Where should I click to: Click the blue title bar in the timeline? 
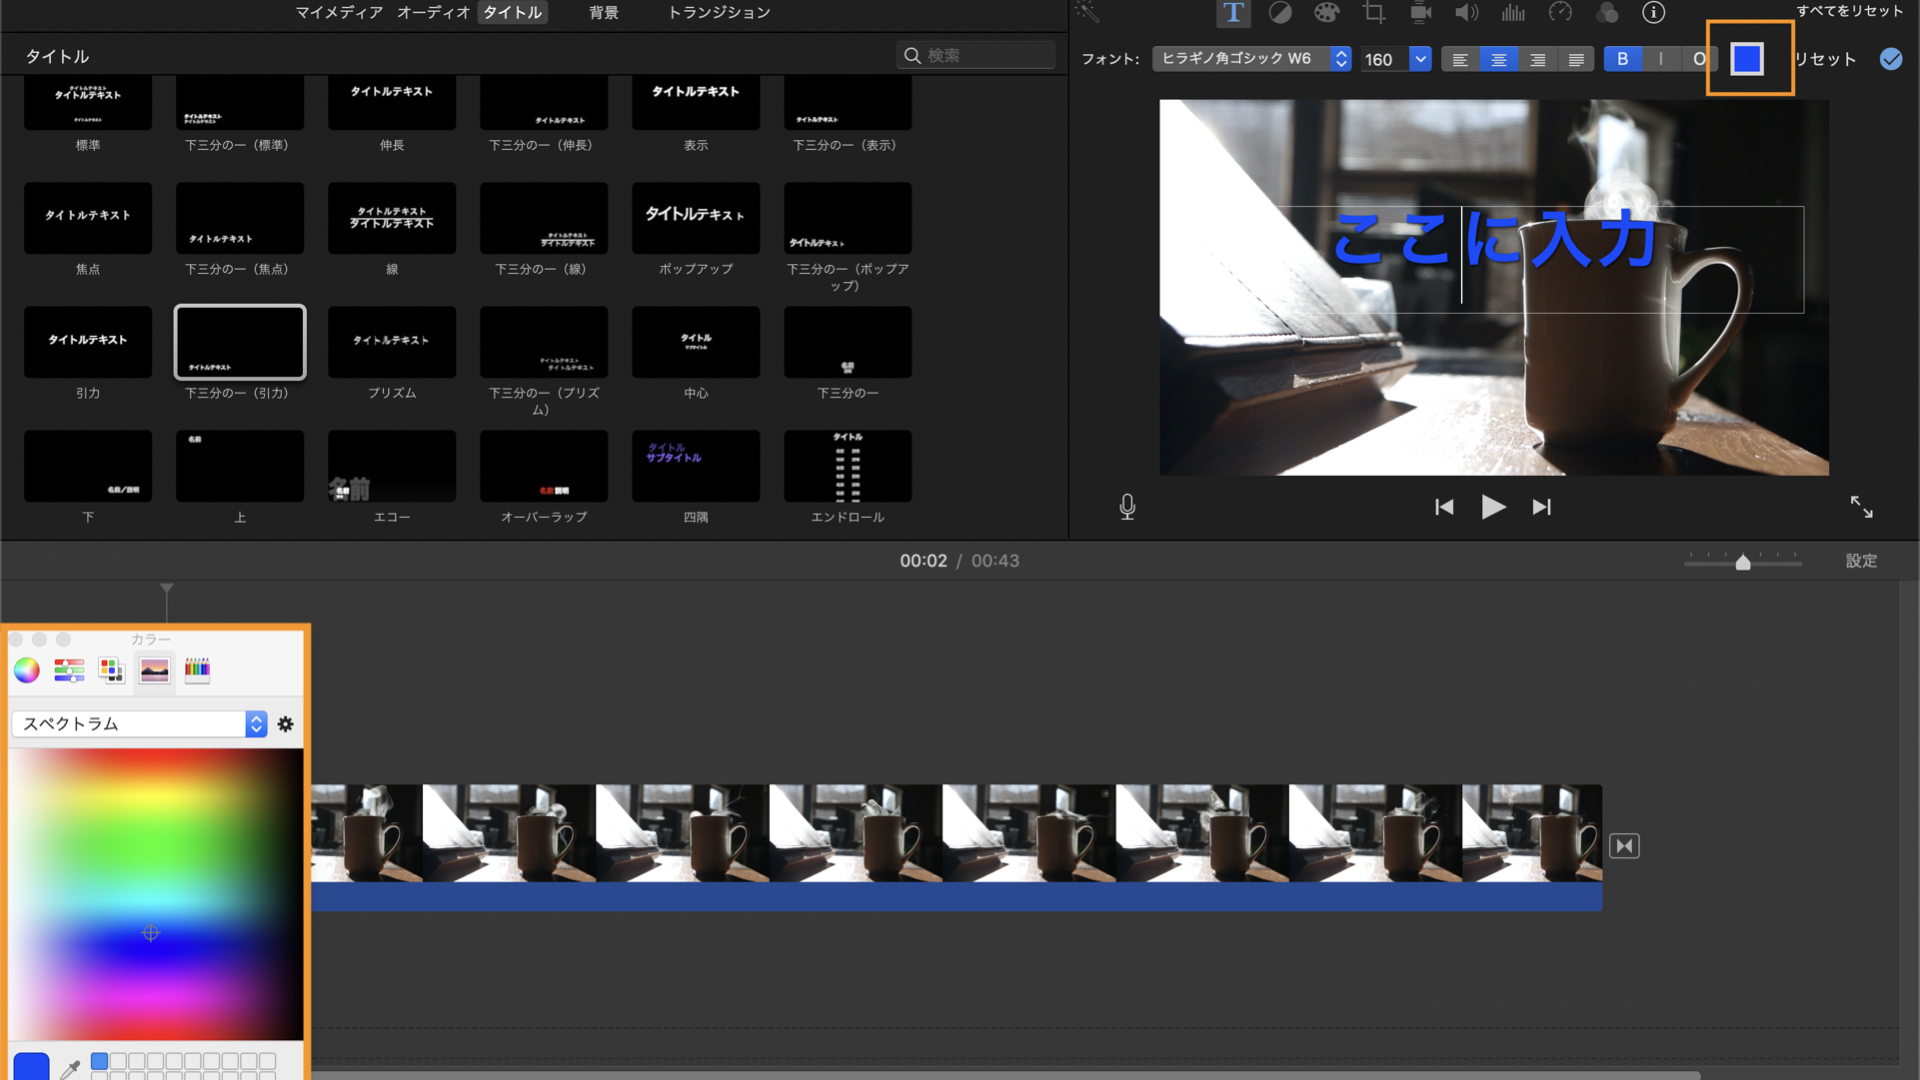coord(956,897)
